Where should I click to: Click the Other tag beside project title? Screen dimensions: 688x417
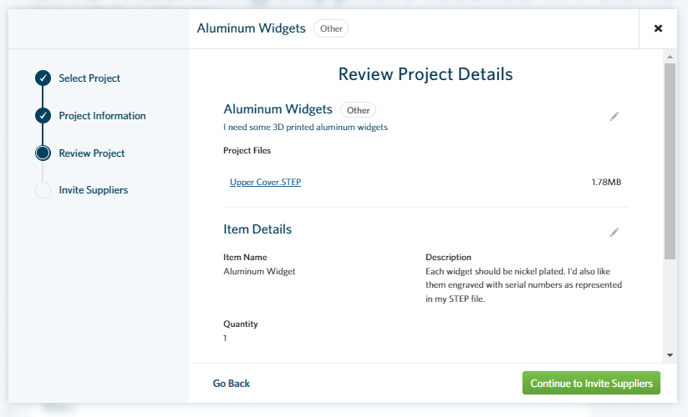coord(358,110)
